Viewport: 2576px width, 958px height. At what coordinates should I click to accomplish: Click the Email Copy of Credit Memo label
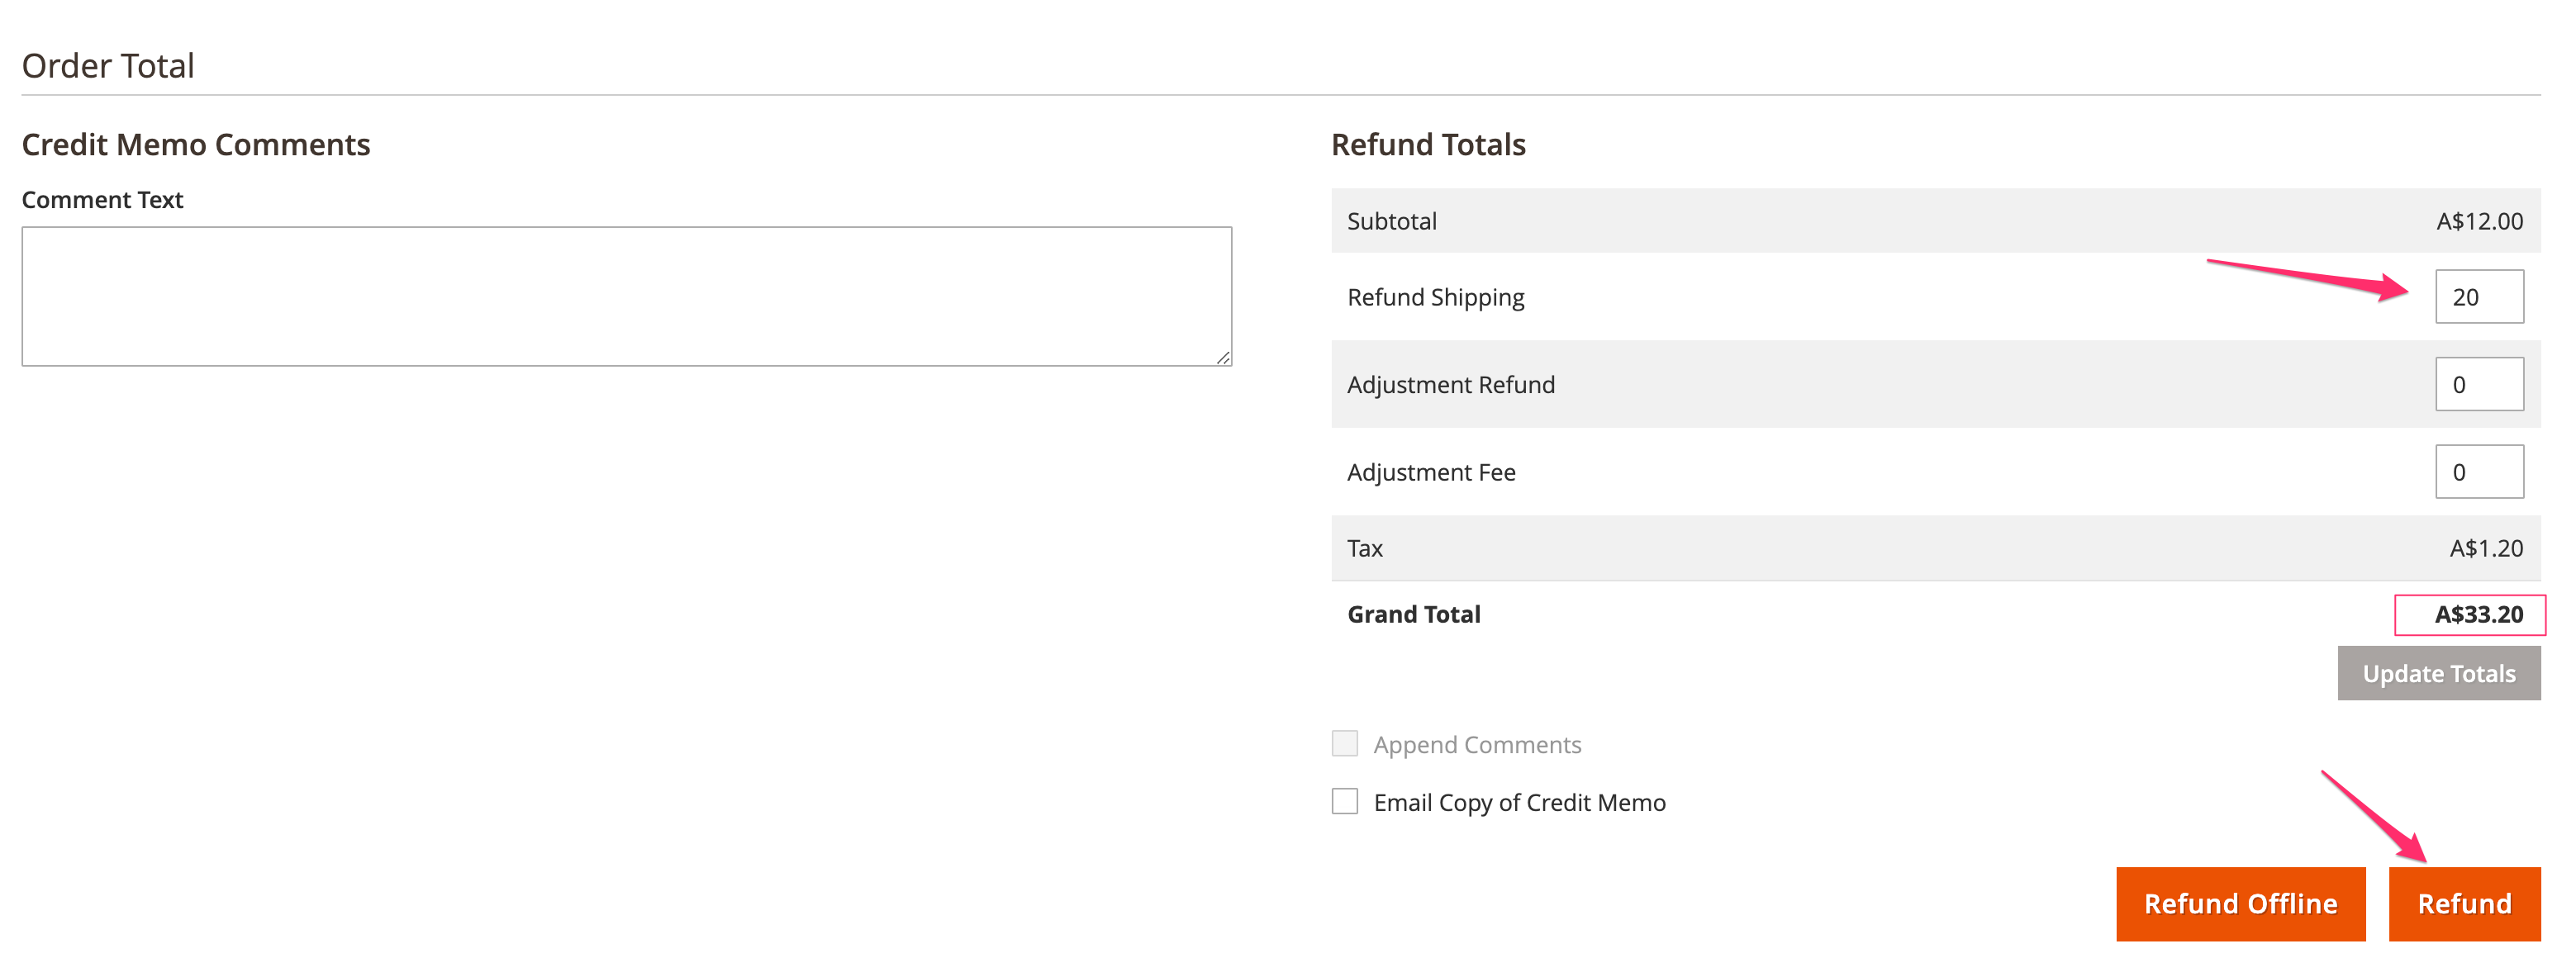[1519, 803]
